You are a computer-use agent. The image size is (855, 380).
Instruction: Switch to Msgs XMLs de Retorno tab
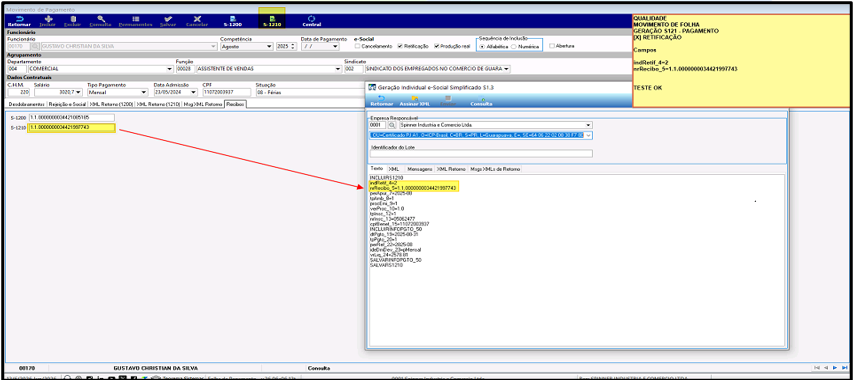(496, 169)
